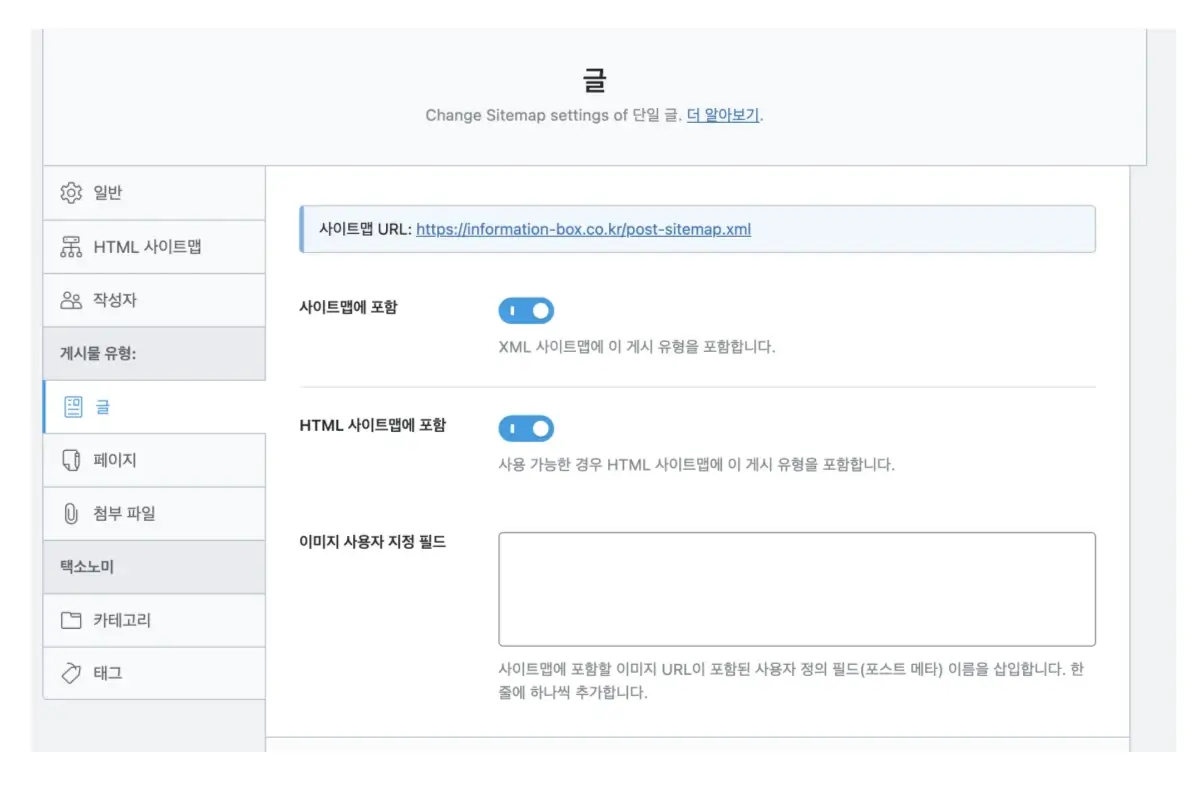Image resolution: width=1200 pixels, height=800 pixels.
Task: Click the paperclip icon next to 첨부 파일
Action: tap(70, 513)
